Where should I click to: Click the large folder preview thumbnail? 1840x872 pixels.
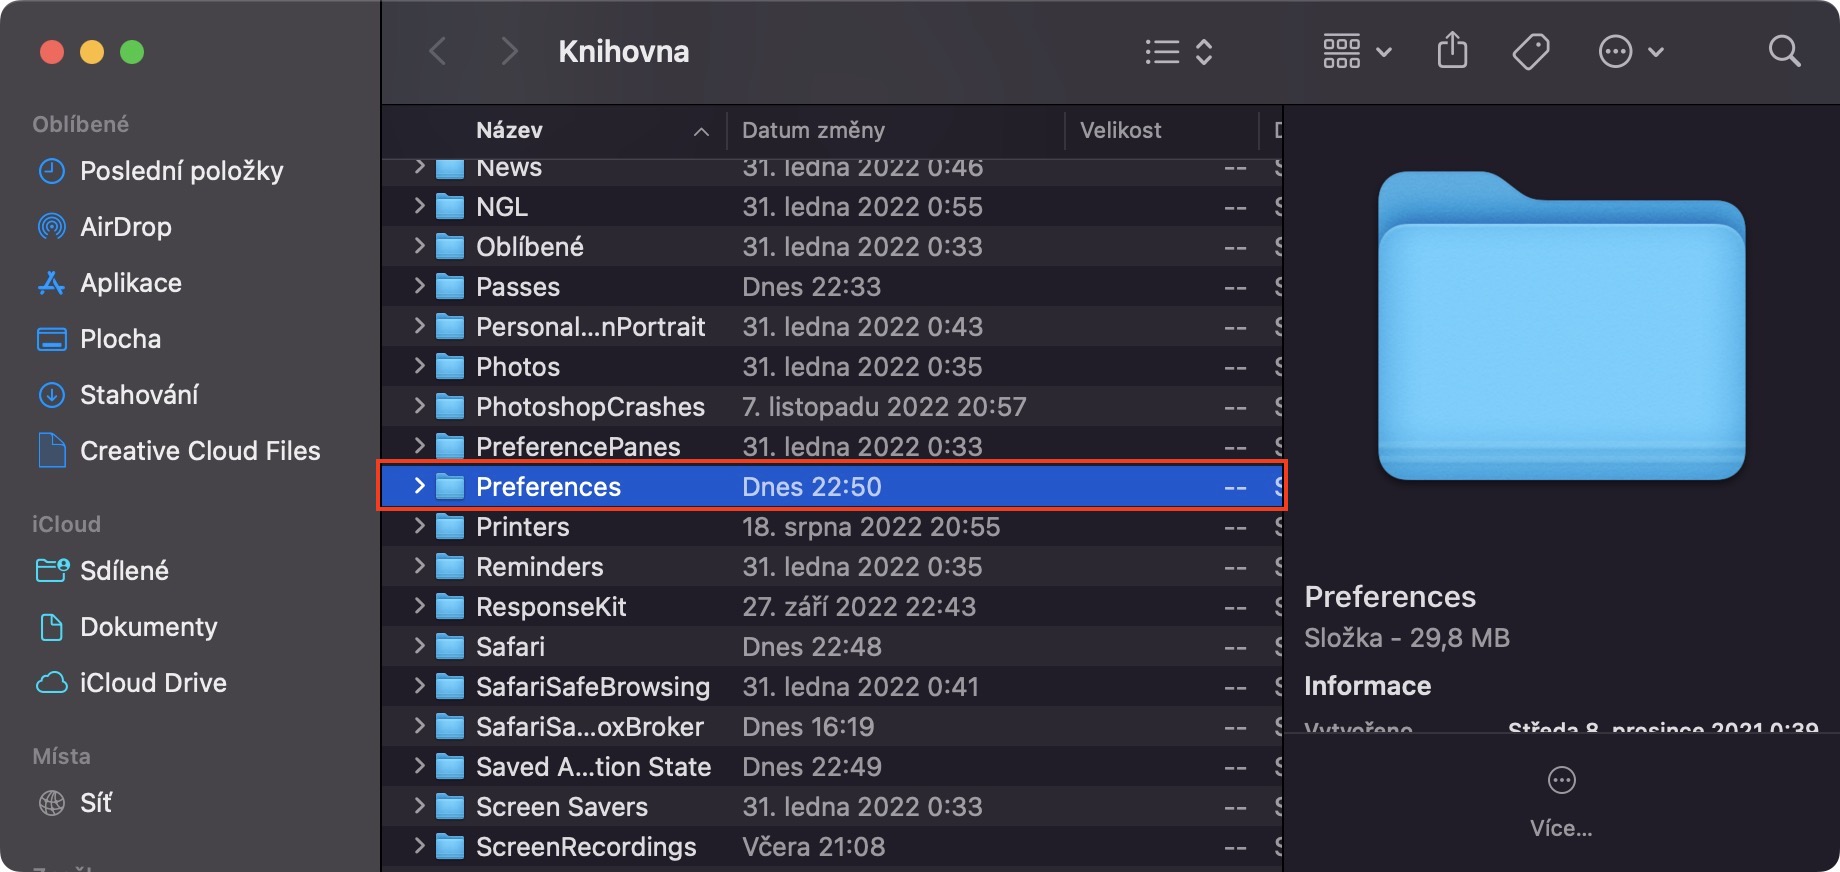coord(1561,326)
